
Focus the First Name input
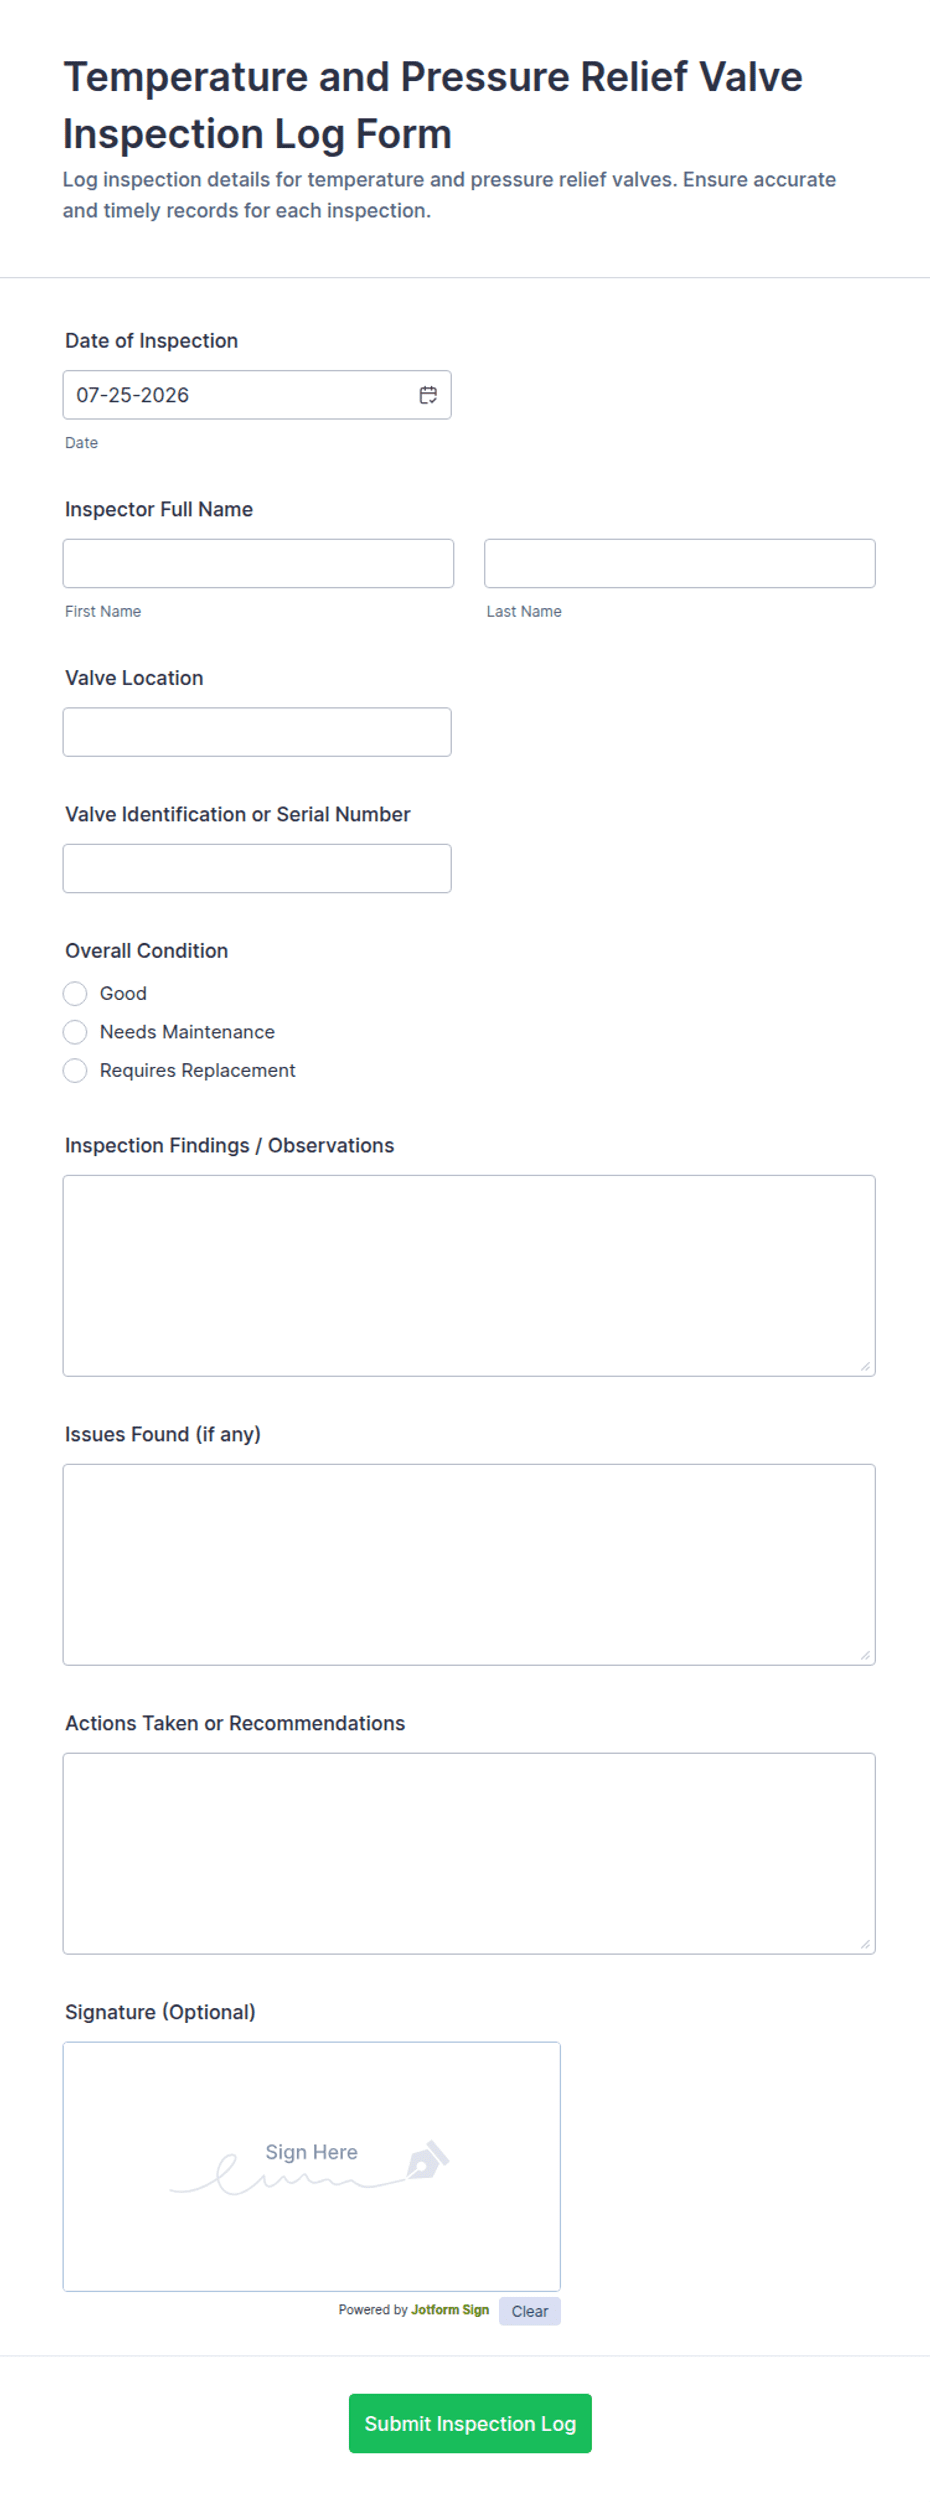coord(258,563)
